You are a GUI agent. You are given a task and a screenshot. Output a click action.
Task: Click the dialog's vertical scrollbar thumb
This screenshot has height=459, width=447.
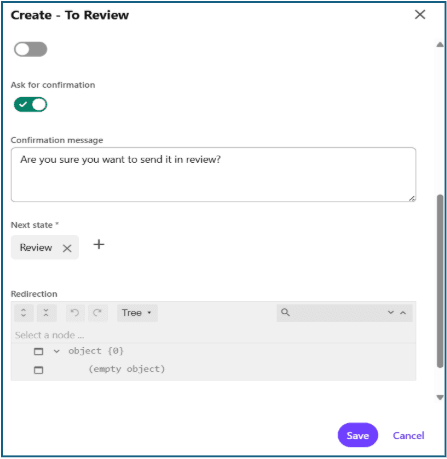pos(440,281)
